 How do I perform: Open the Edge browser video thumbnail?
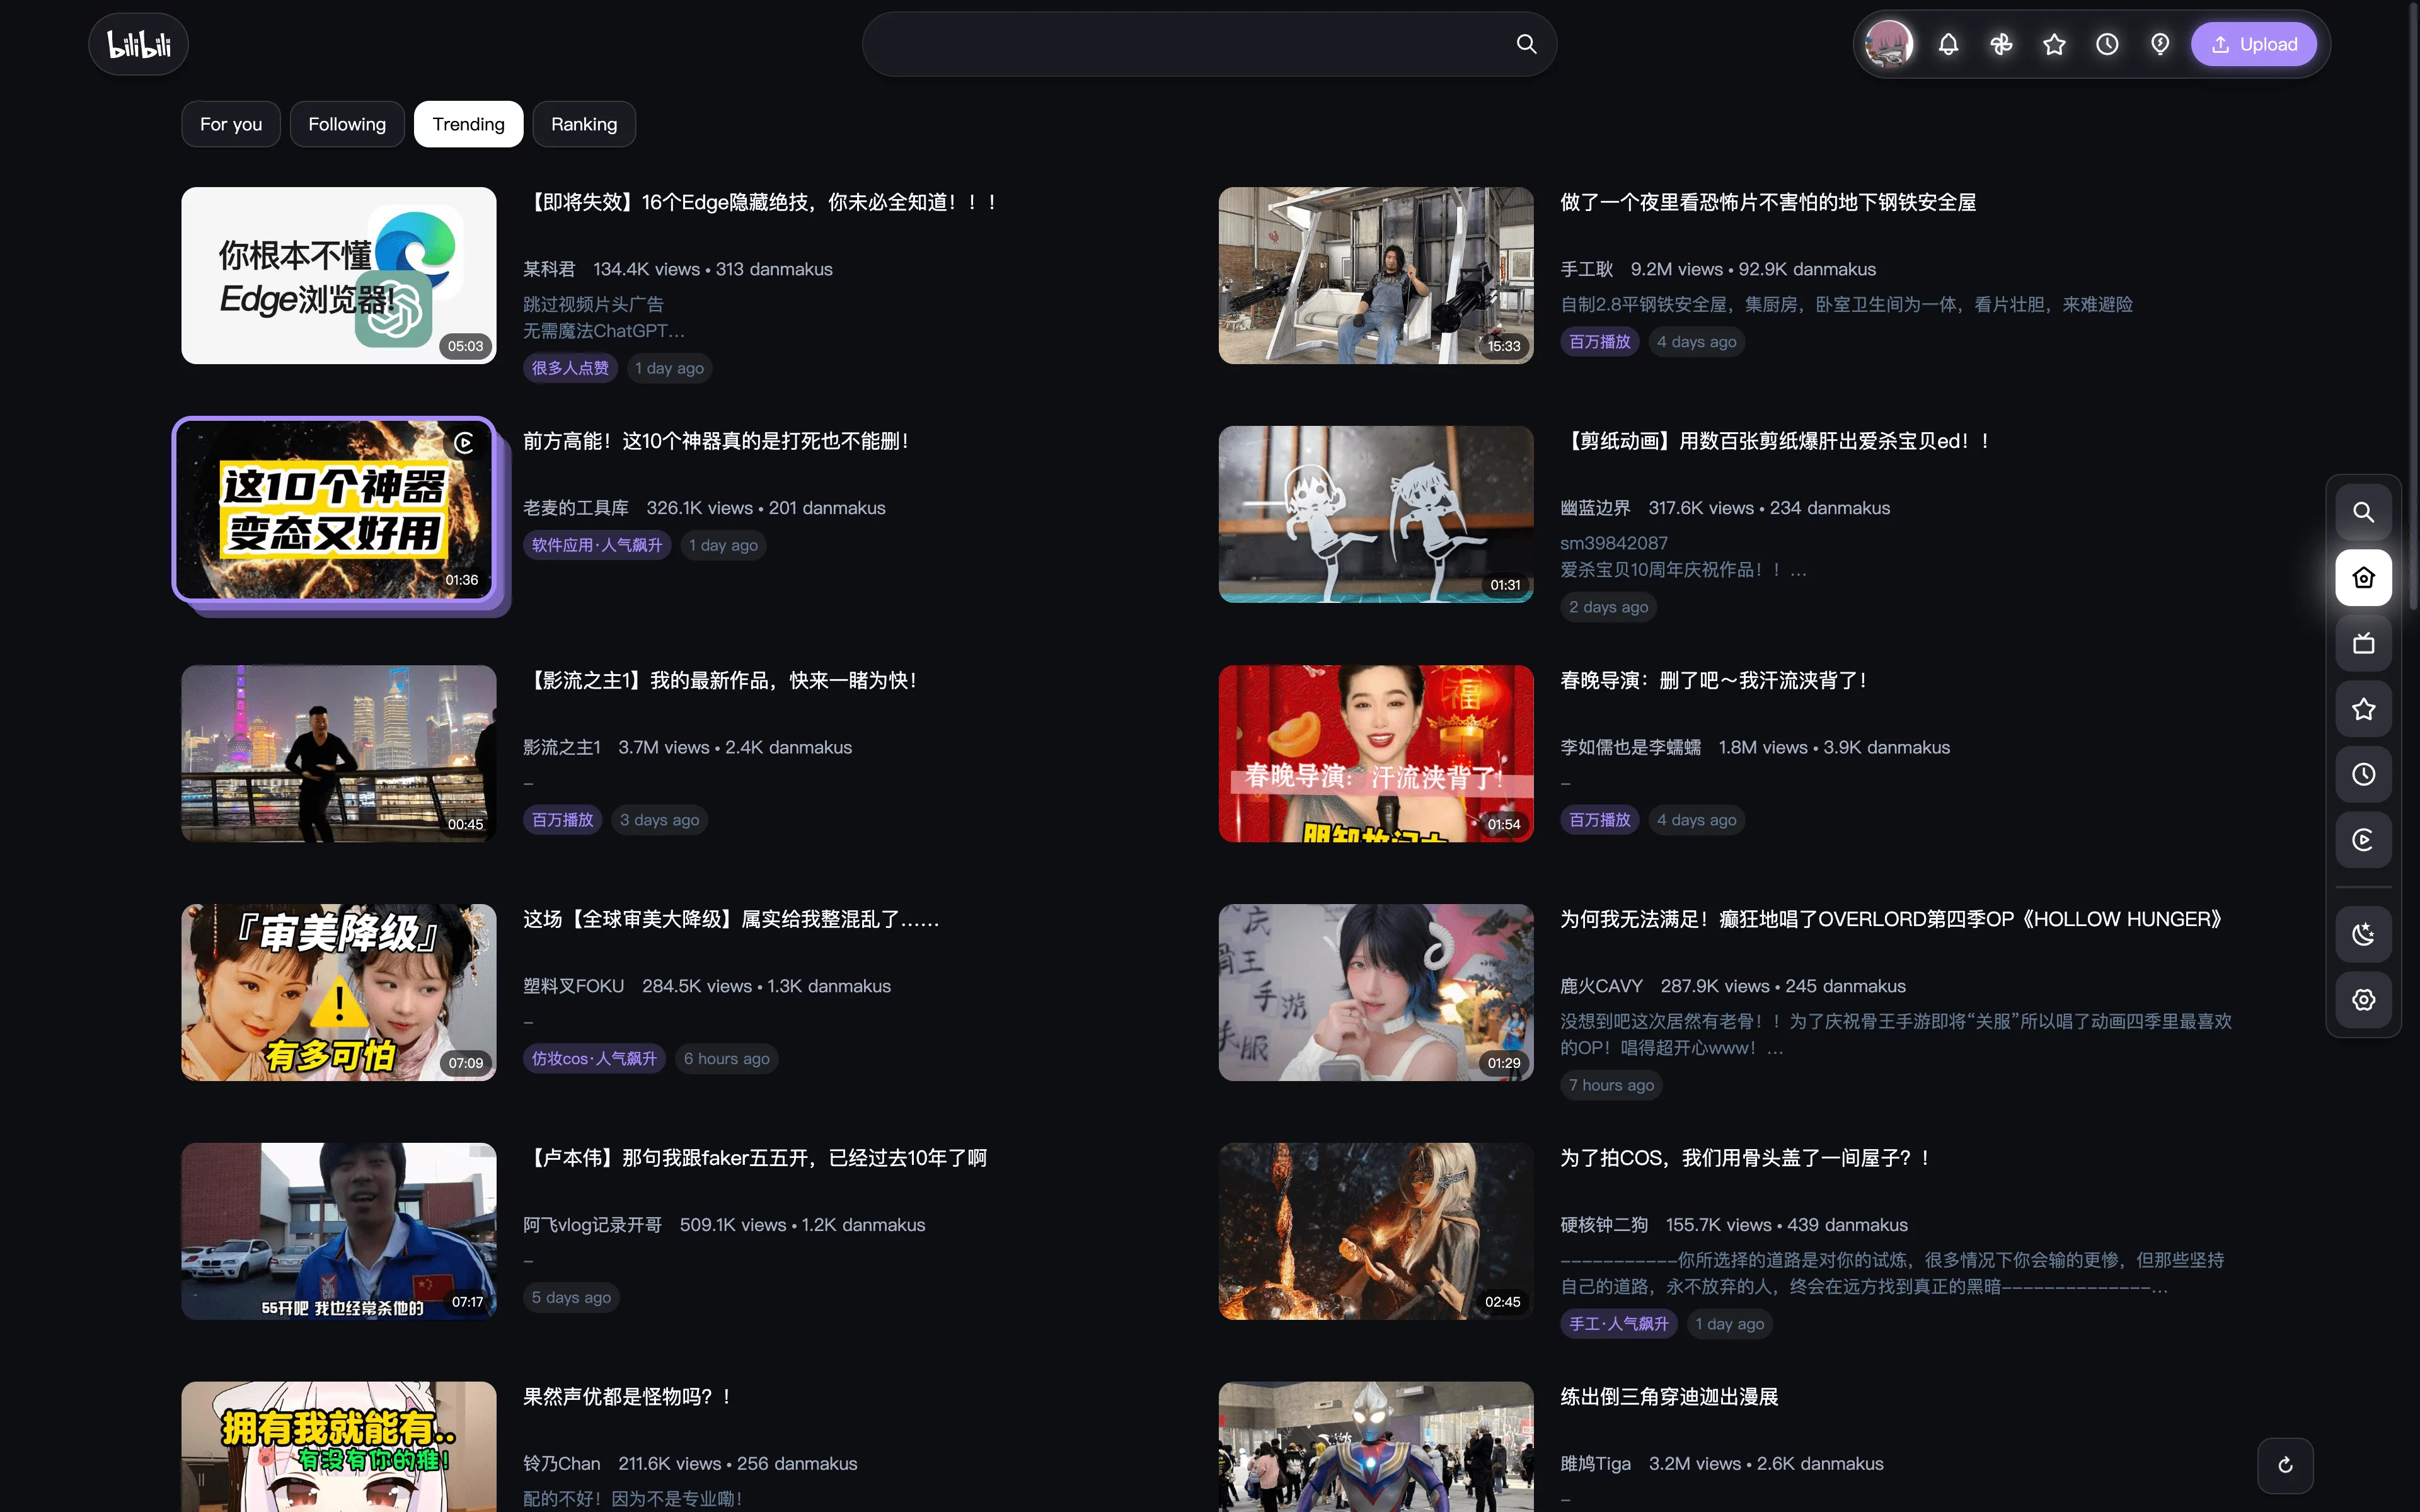pos(339,275)
